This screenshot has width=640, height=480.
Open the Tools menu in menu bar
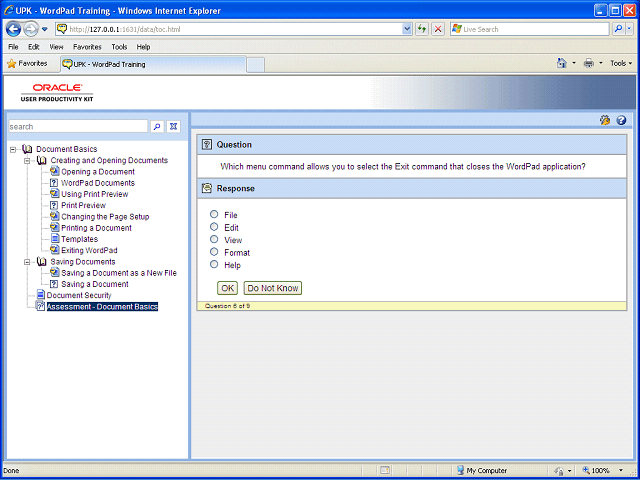[x=119, y=47]
